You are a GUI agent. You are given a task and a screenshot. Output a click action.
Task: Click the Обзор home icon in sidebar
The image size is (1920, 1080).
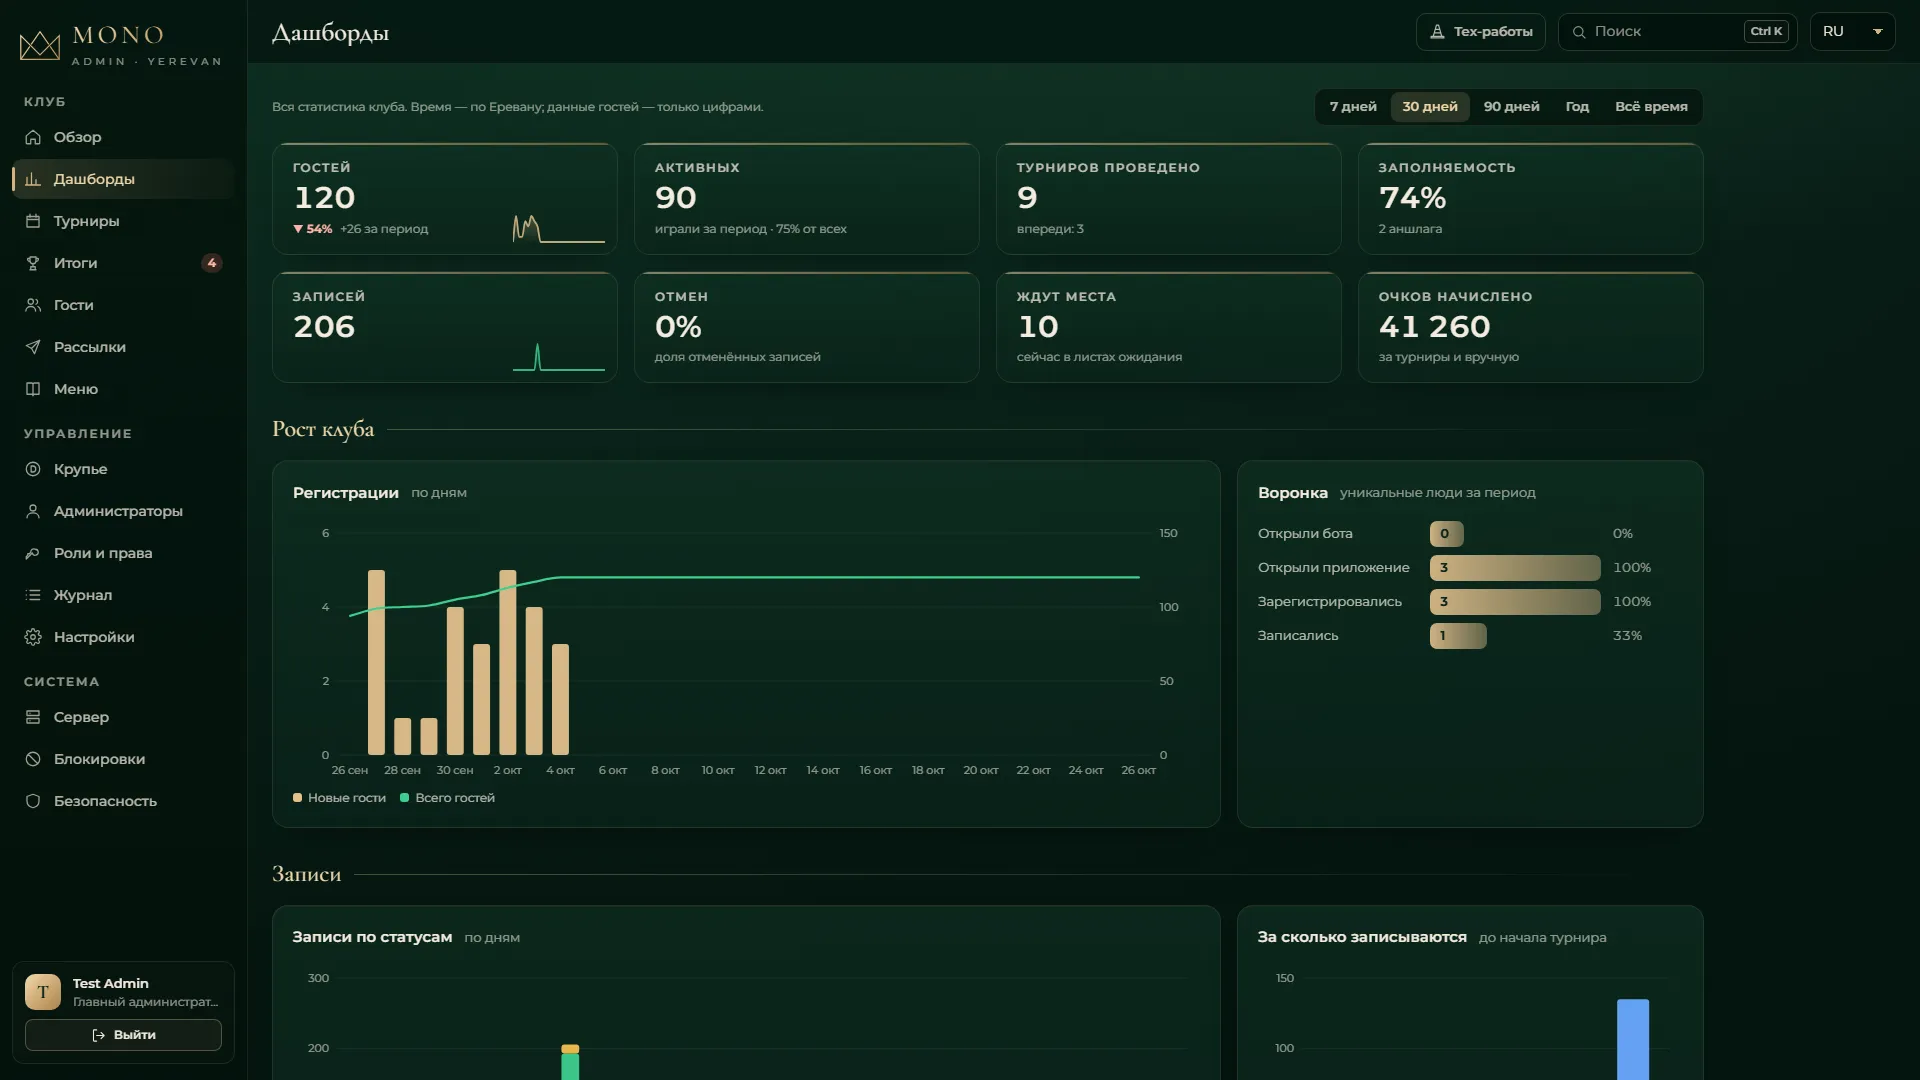[x=33, y=137]
